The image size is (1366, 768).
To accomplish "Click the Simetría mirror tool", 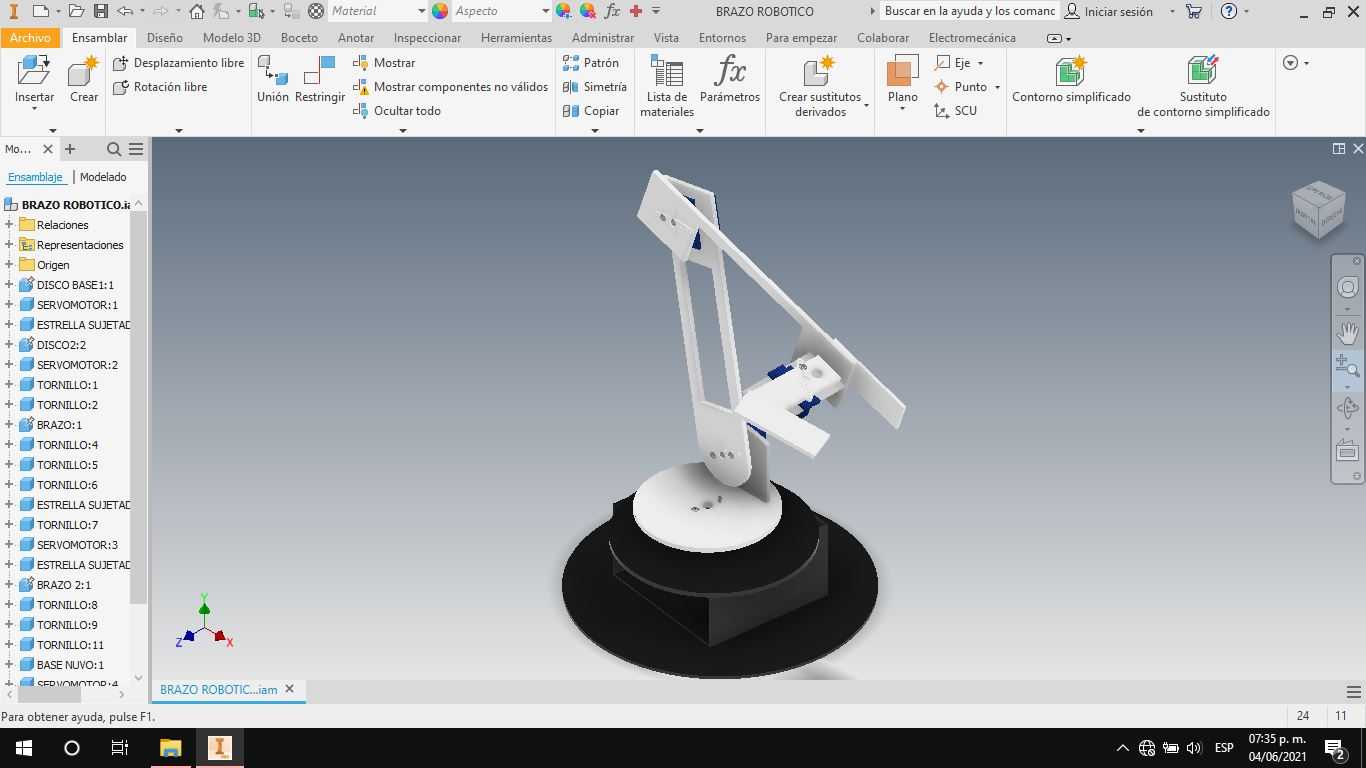I will (595, 87).
